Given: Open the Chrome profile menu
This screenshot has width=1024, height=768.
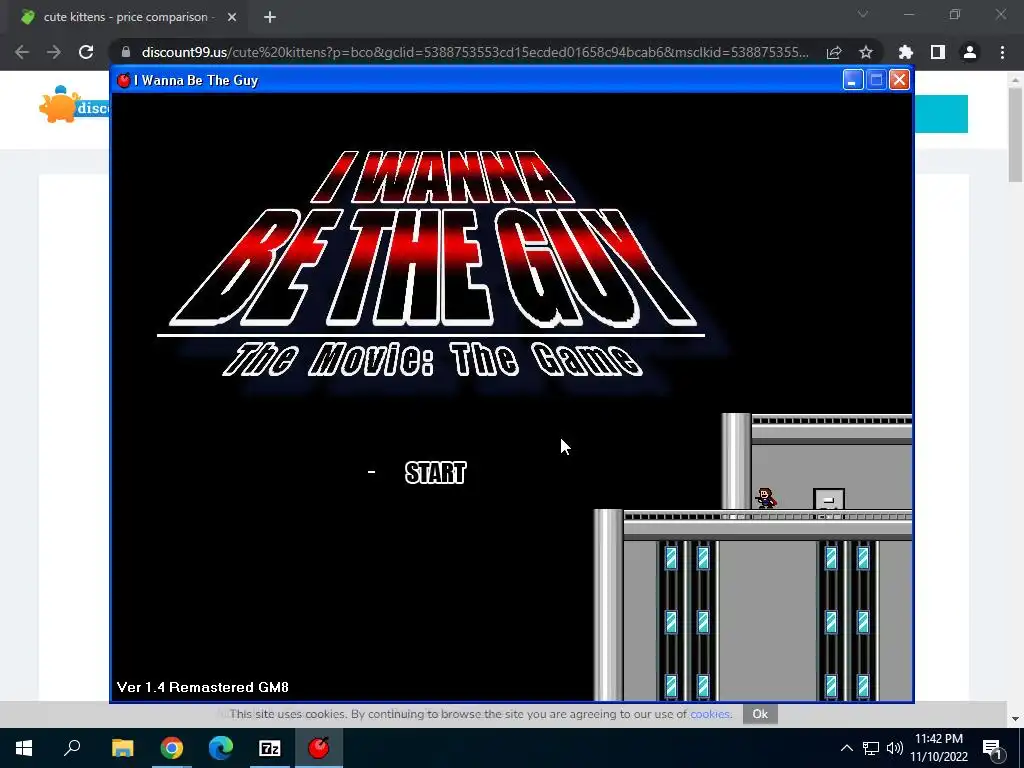Looking at the screenshot, I should (x=970, y=52).
